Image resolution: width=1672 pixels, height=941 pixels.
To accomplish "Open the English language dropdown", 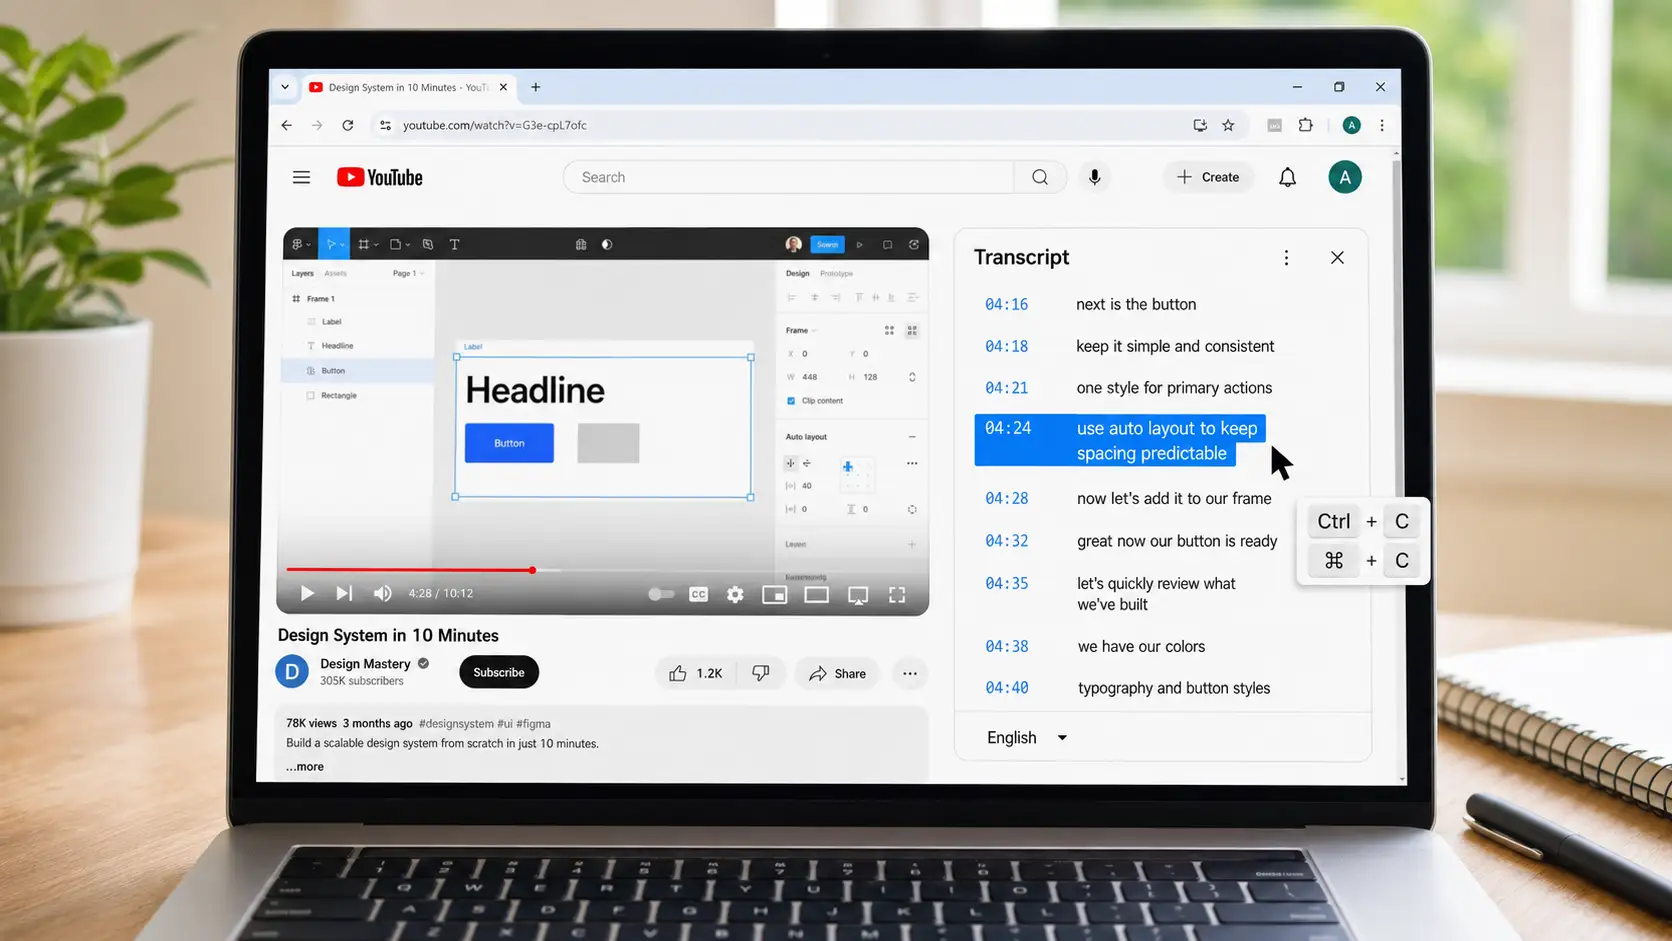I will 1027,738.
